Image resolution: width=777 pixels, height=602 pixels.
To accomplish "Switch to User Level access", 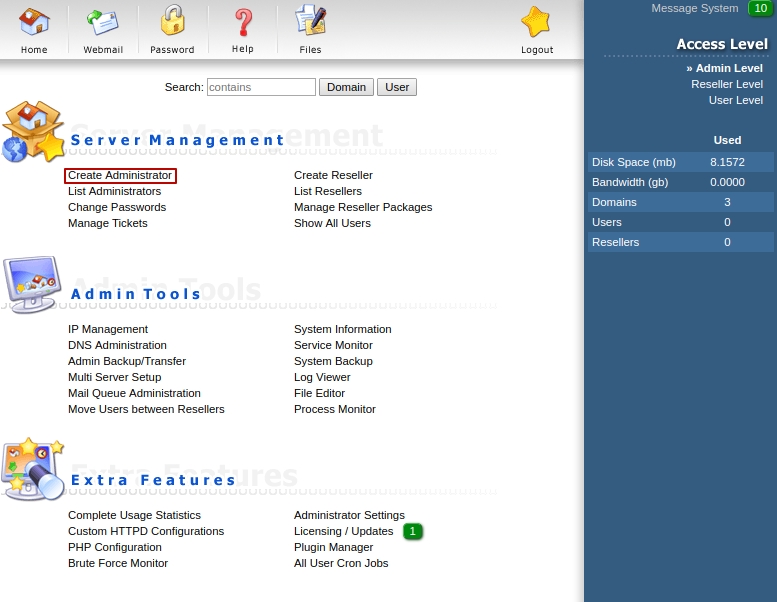I will [x=735, y=100].
